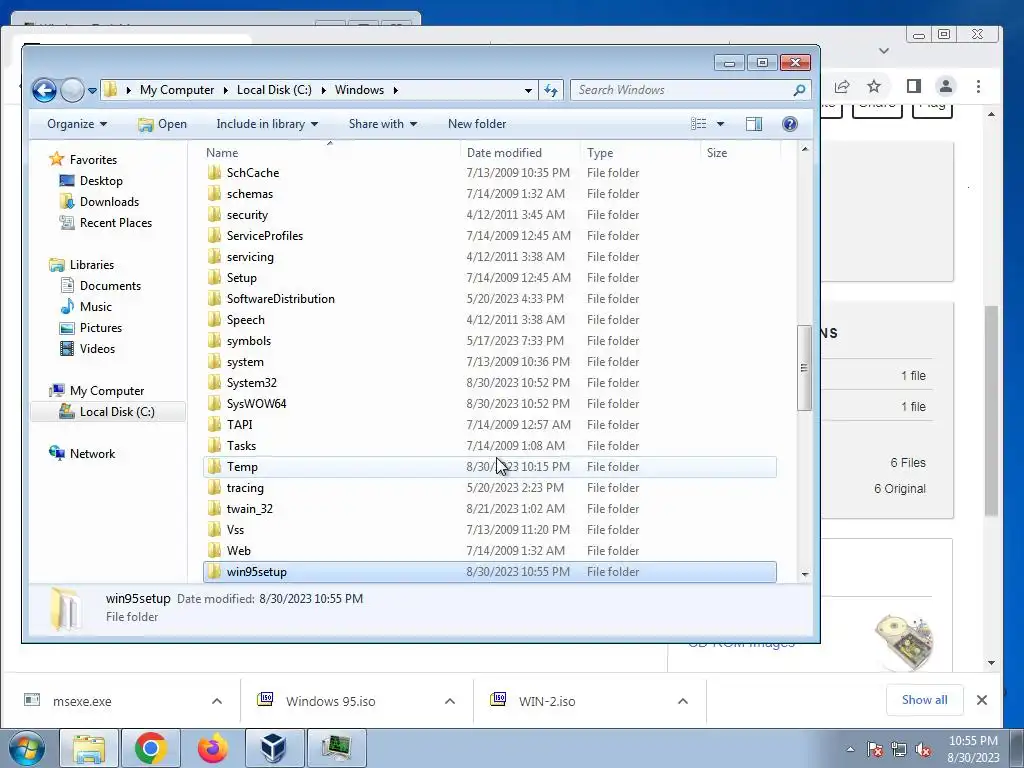Select the SysWOW64 folder icon
Viewport: 1024px width, 768px height.
(x=214, y=404)
